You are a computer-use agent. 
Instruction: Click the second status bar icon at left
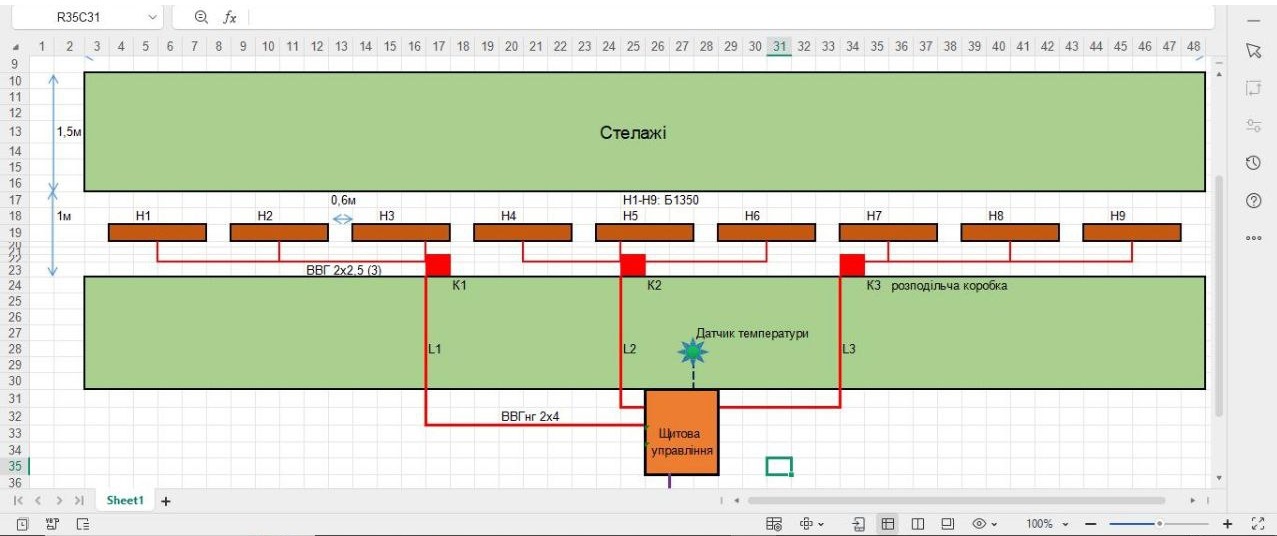(x=53, y=524)
